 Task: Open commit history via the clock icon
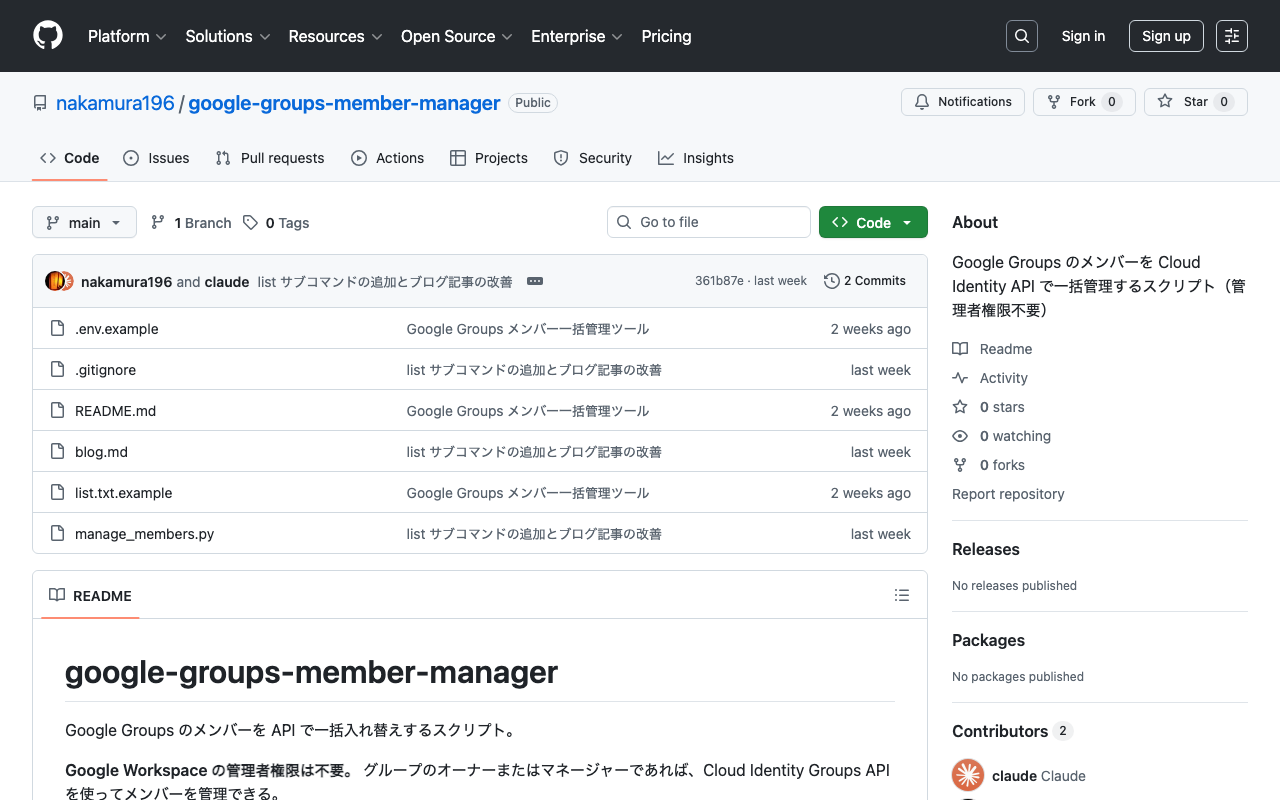[831, 281]
